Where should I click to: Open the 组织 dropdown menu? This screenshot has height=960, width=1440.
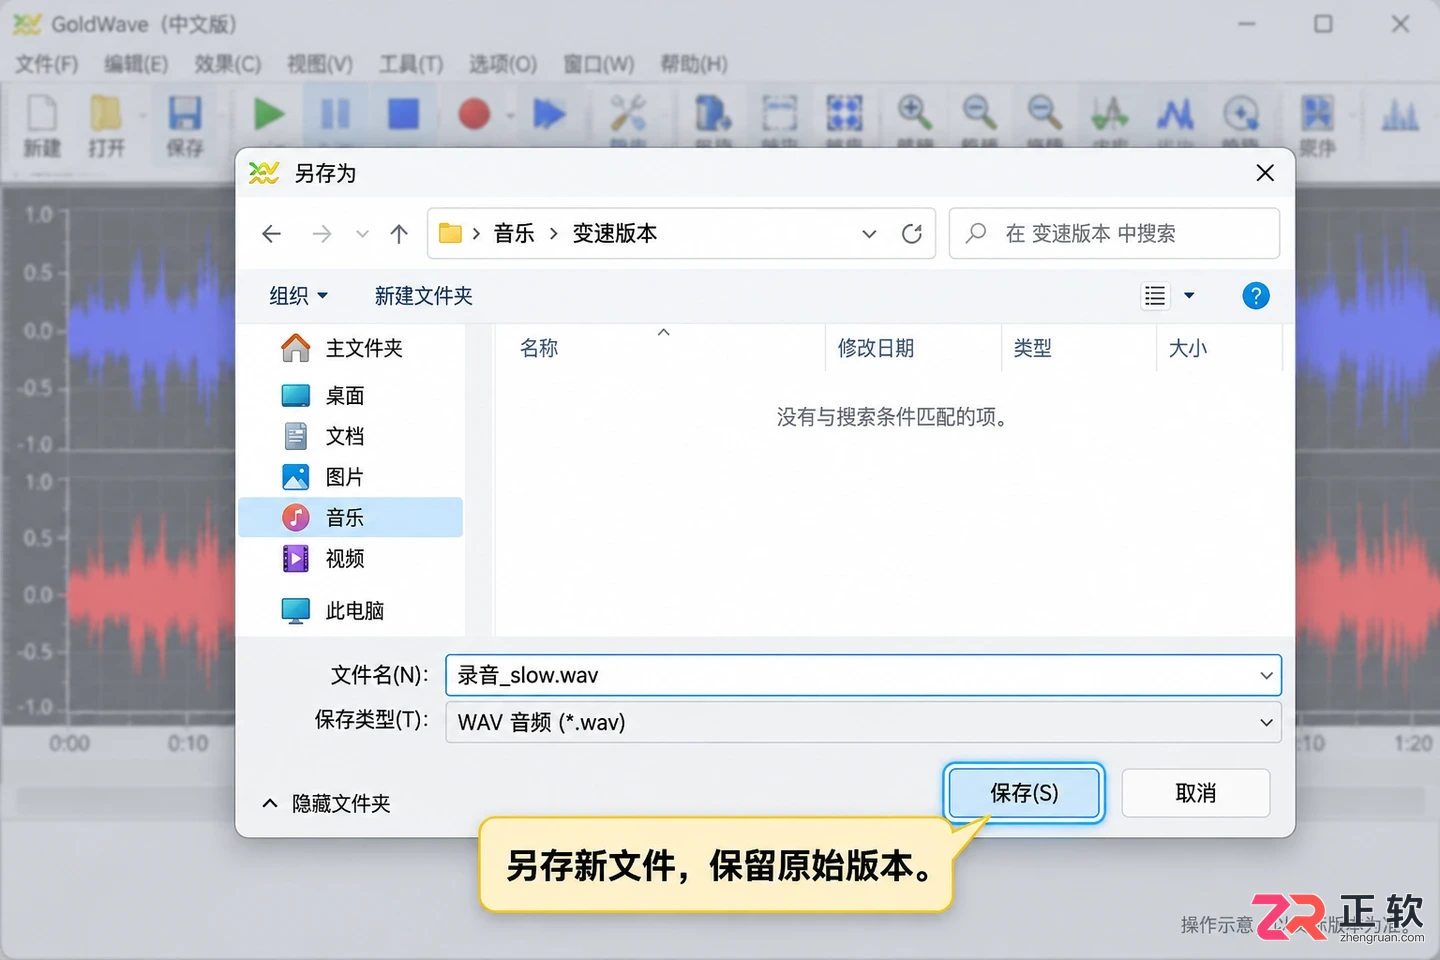(x=298, y=296)
